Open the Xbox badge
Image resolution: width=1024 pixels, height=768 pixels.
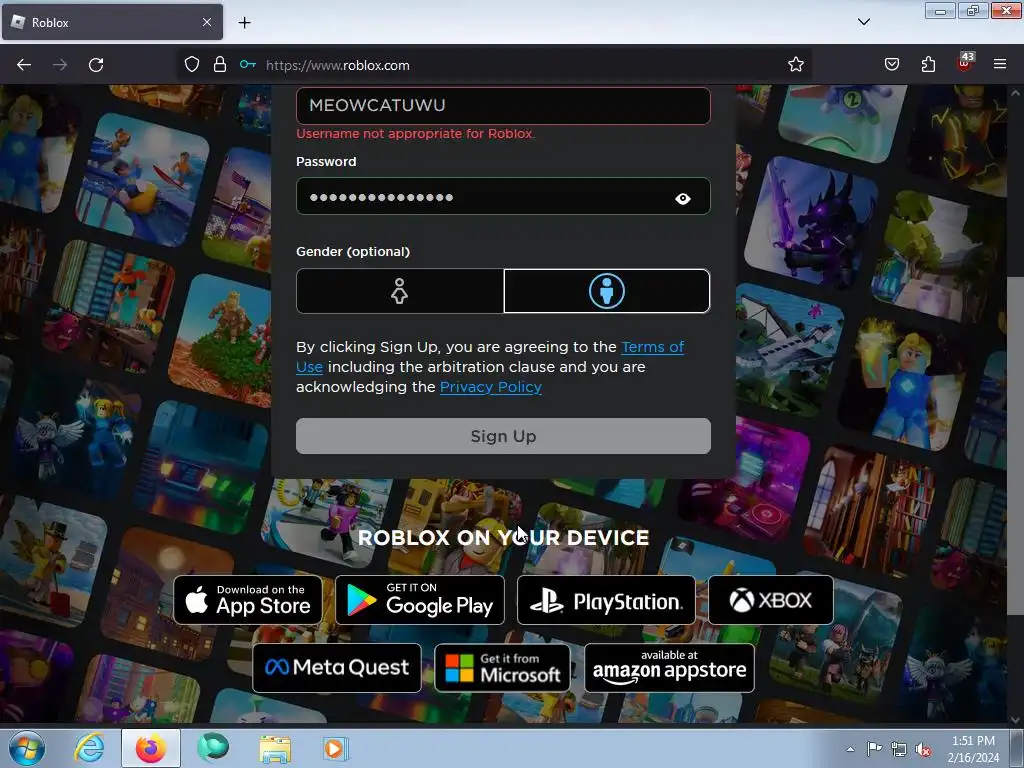pyautogui.click(x=771, y=600)
